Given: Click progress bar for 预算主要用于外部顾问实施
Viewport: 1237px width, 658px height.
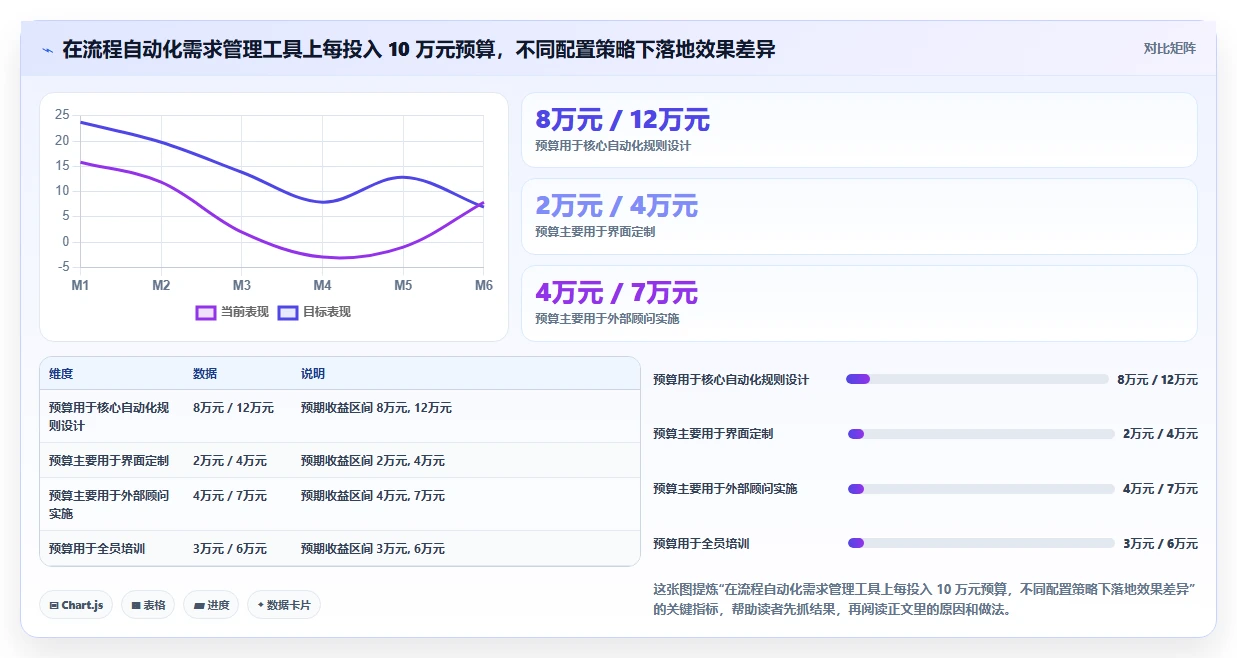Looking at the screenshot, I should pos(981,489).
